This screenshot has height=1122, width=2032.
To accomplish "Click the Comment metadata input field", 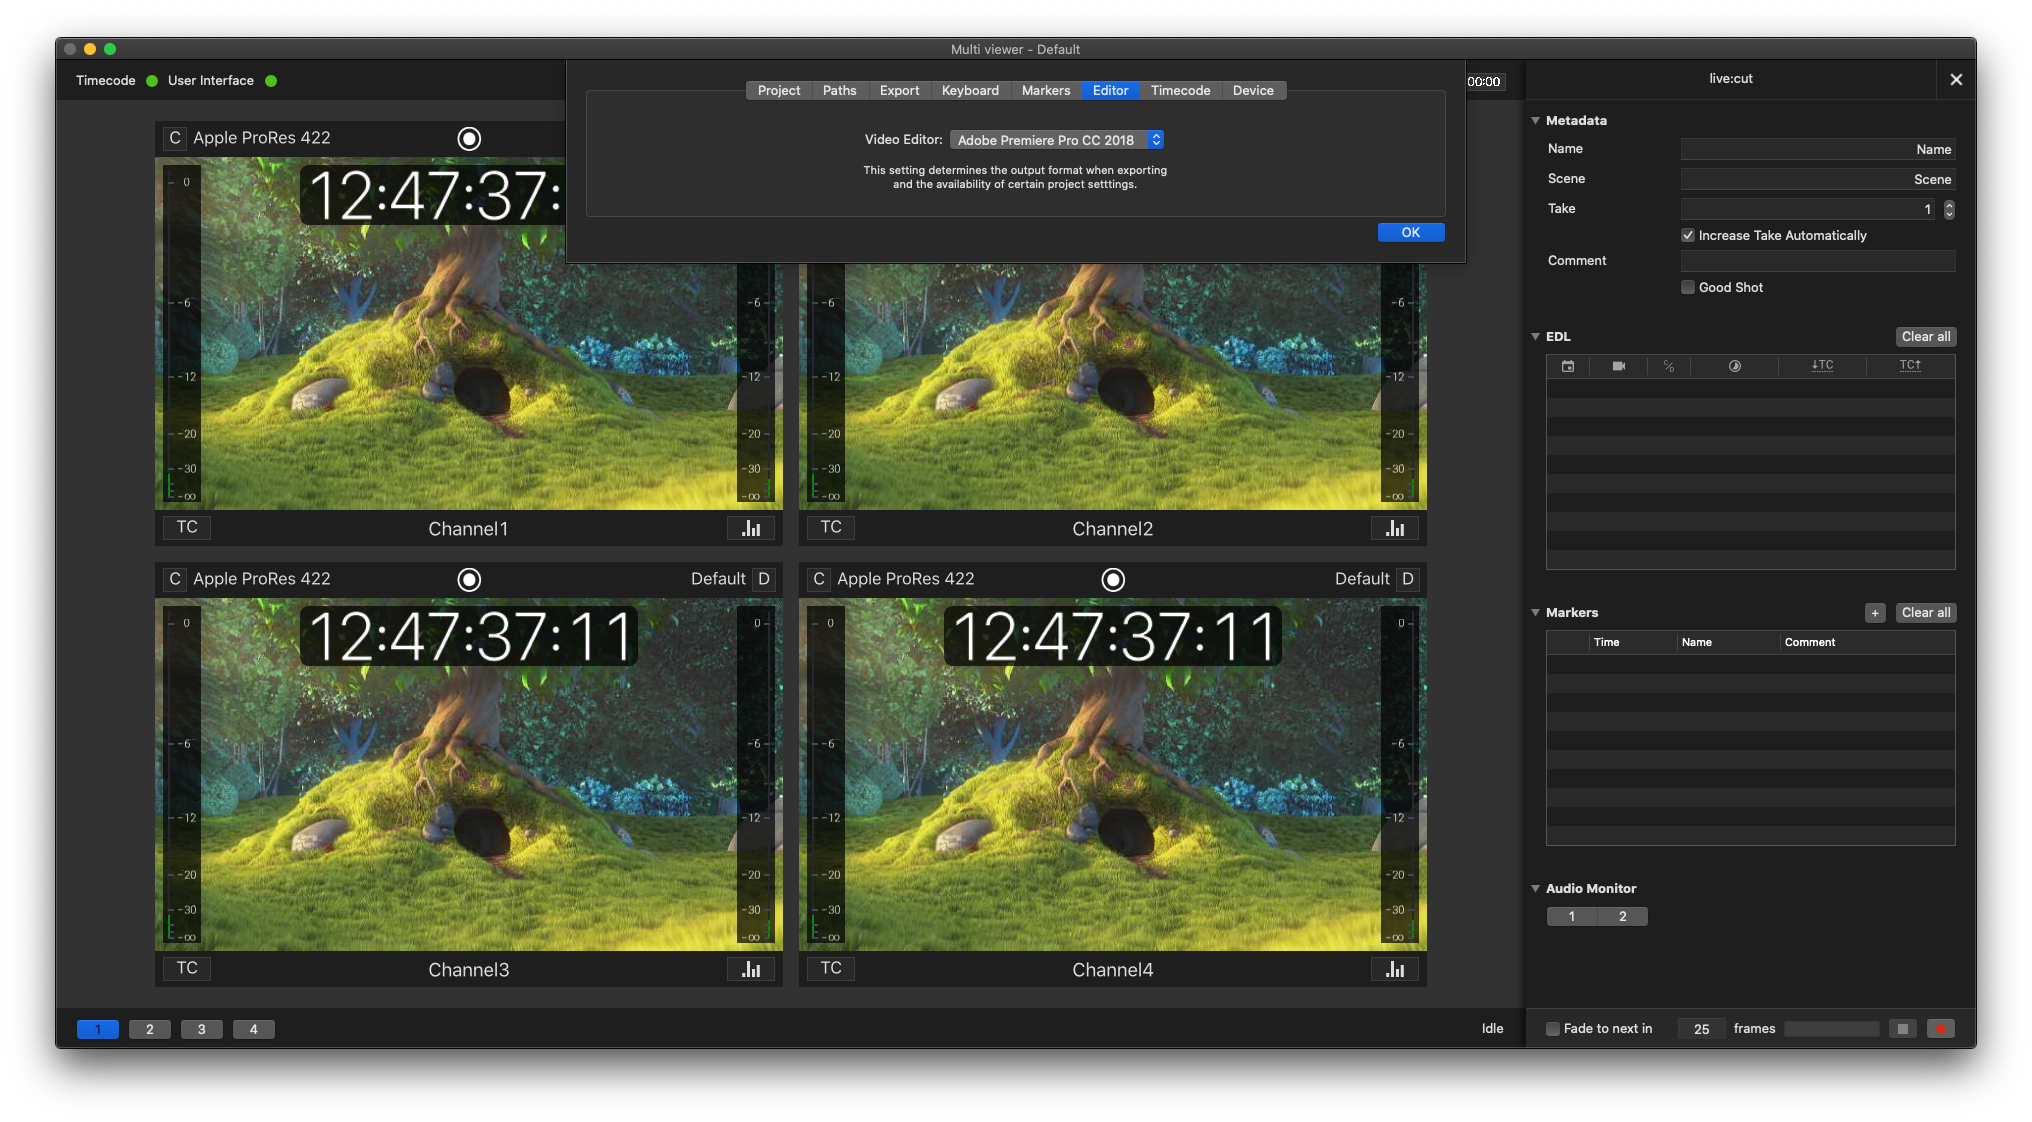I will (1818, 261).
